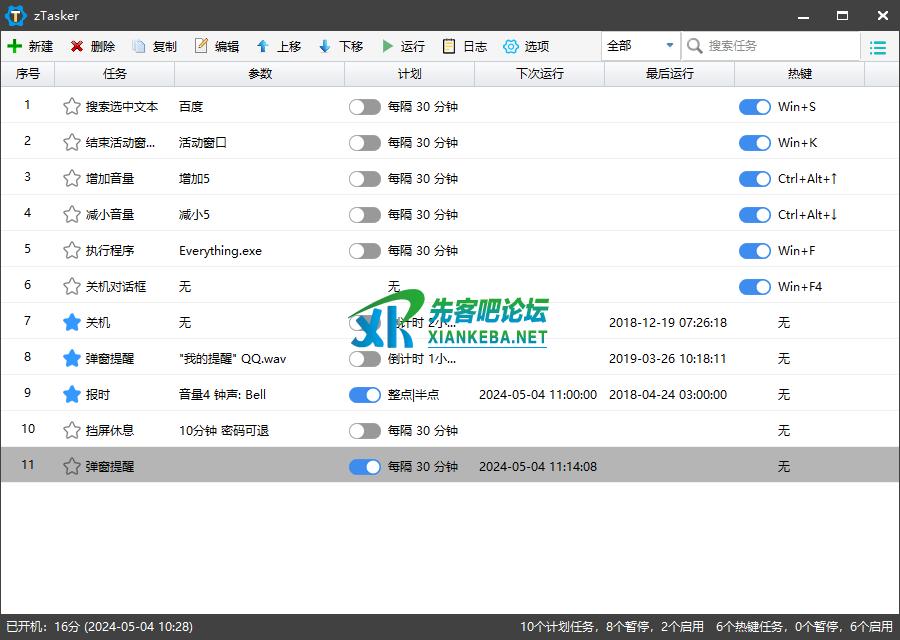This screenshot has height=640, width=900.
Task: Disable the Win+F4 hotkey toggle
Action: (x=754, y=287)
